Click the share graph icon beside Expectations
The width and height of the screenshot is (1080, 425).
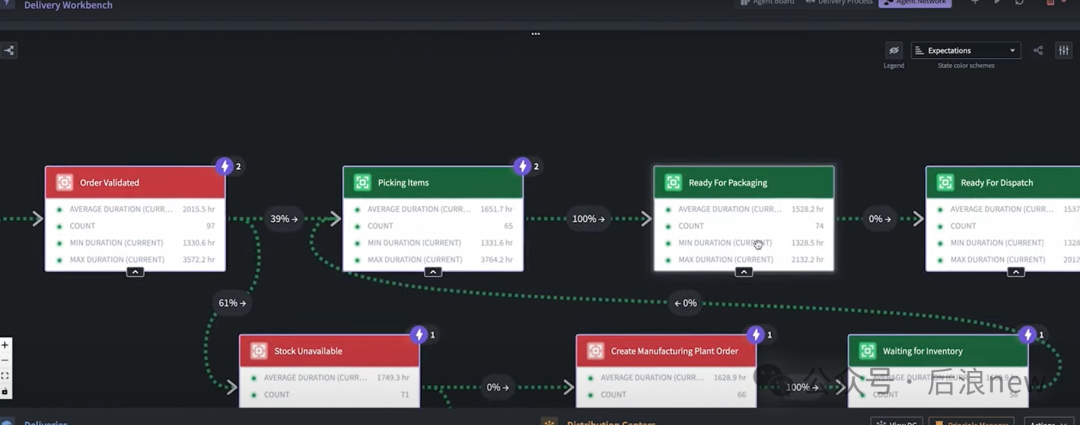(1038, 51)
